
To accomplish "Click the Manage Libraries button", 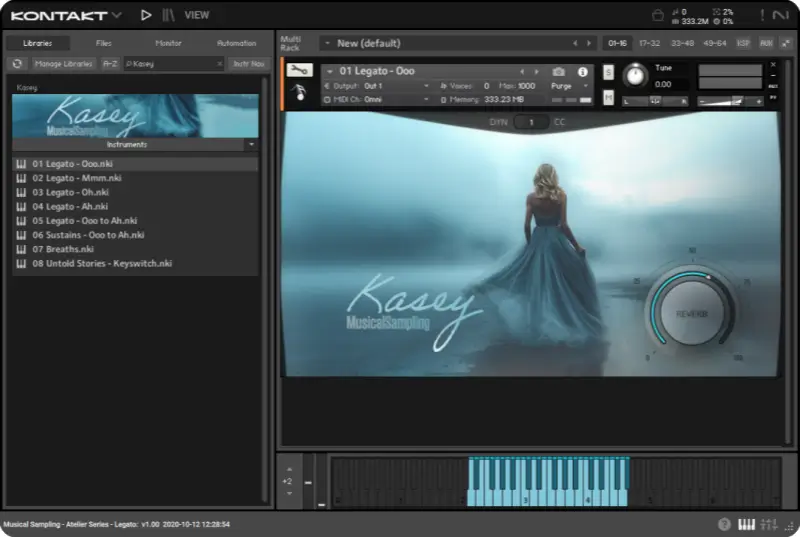I will tap(63, 63).
